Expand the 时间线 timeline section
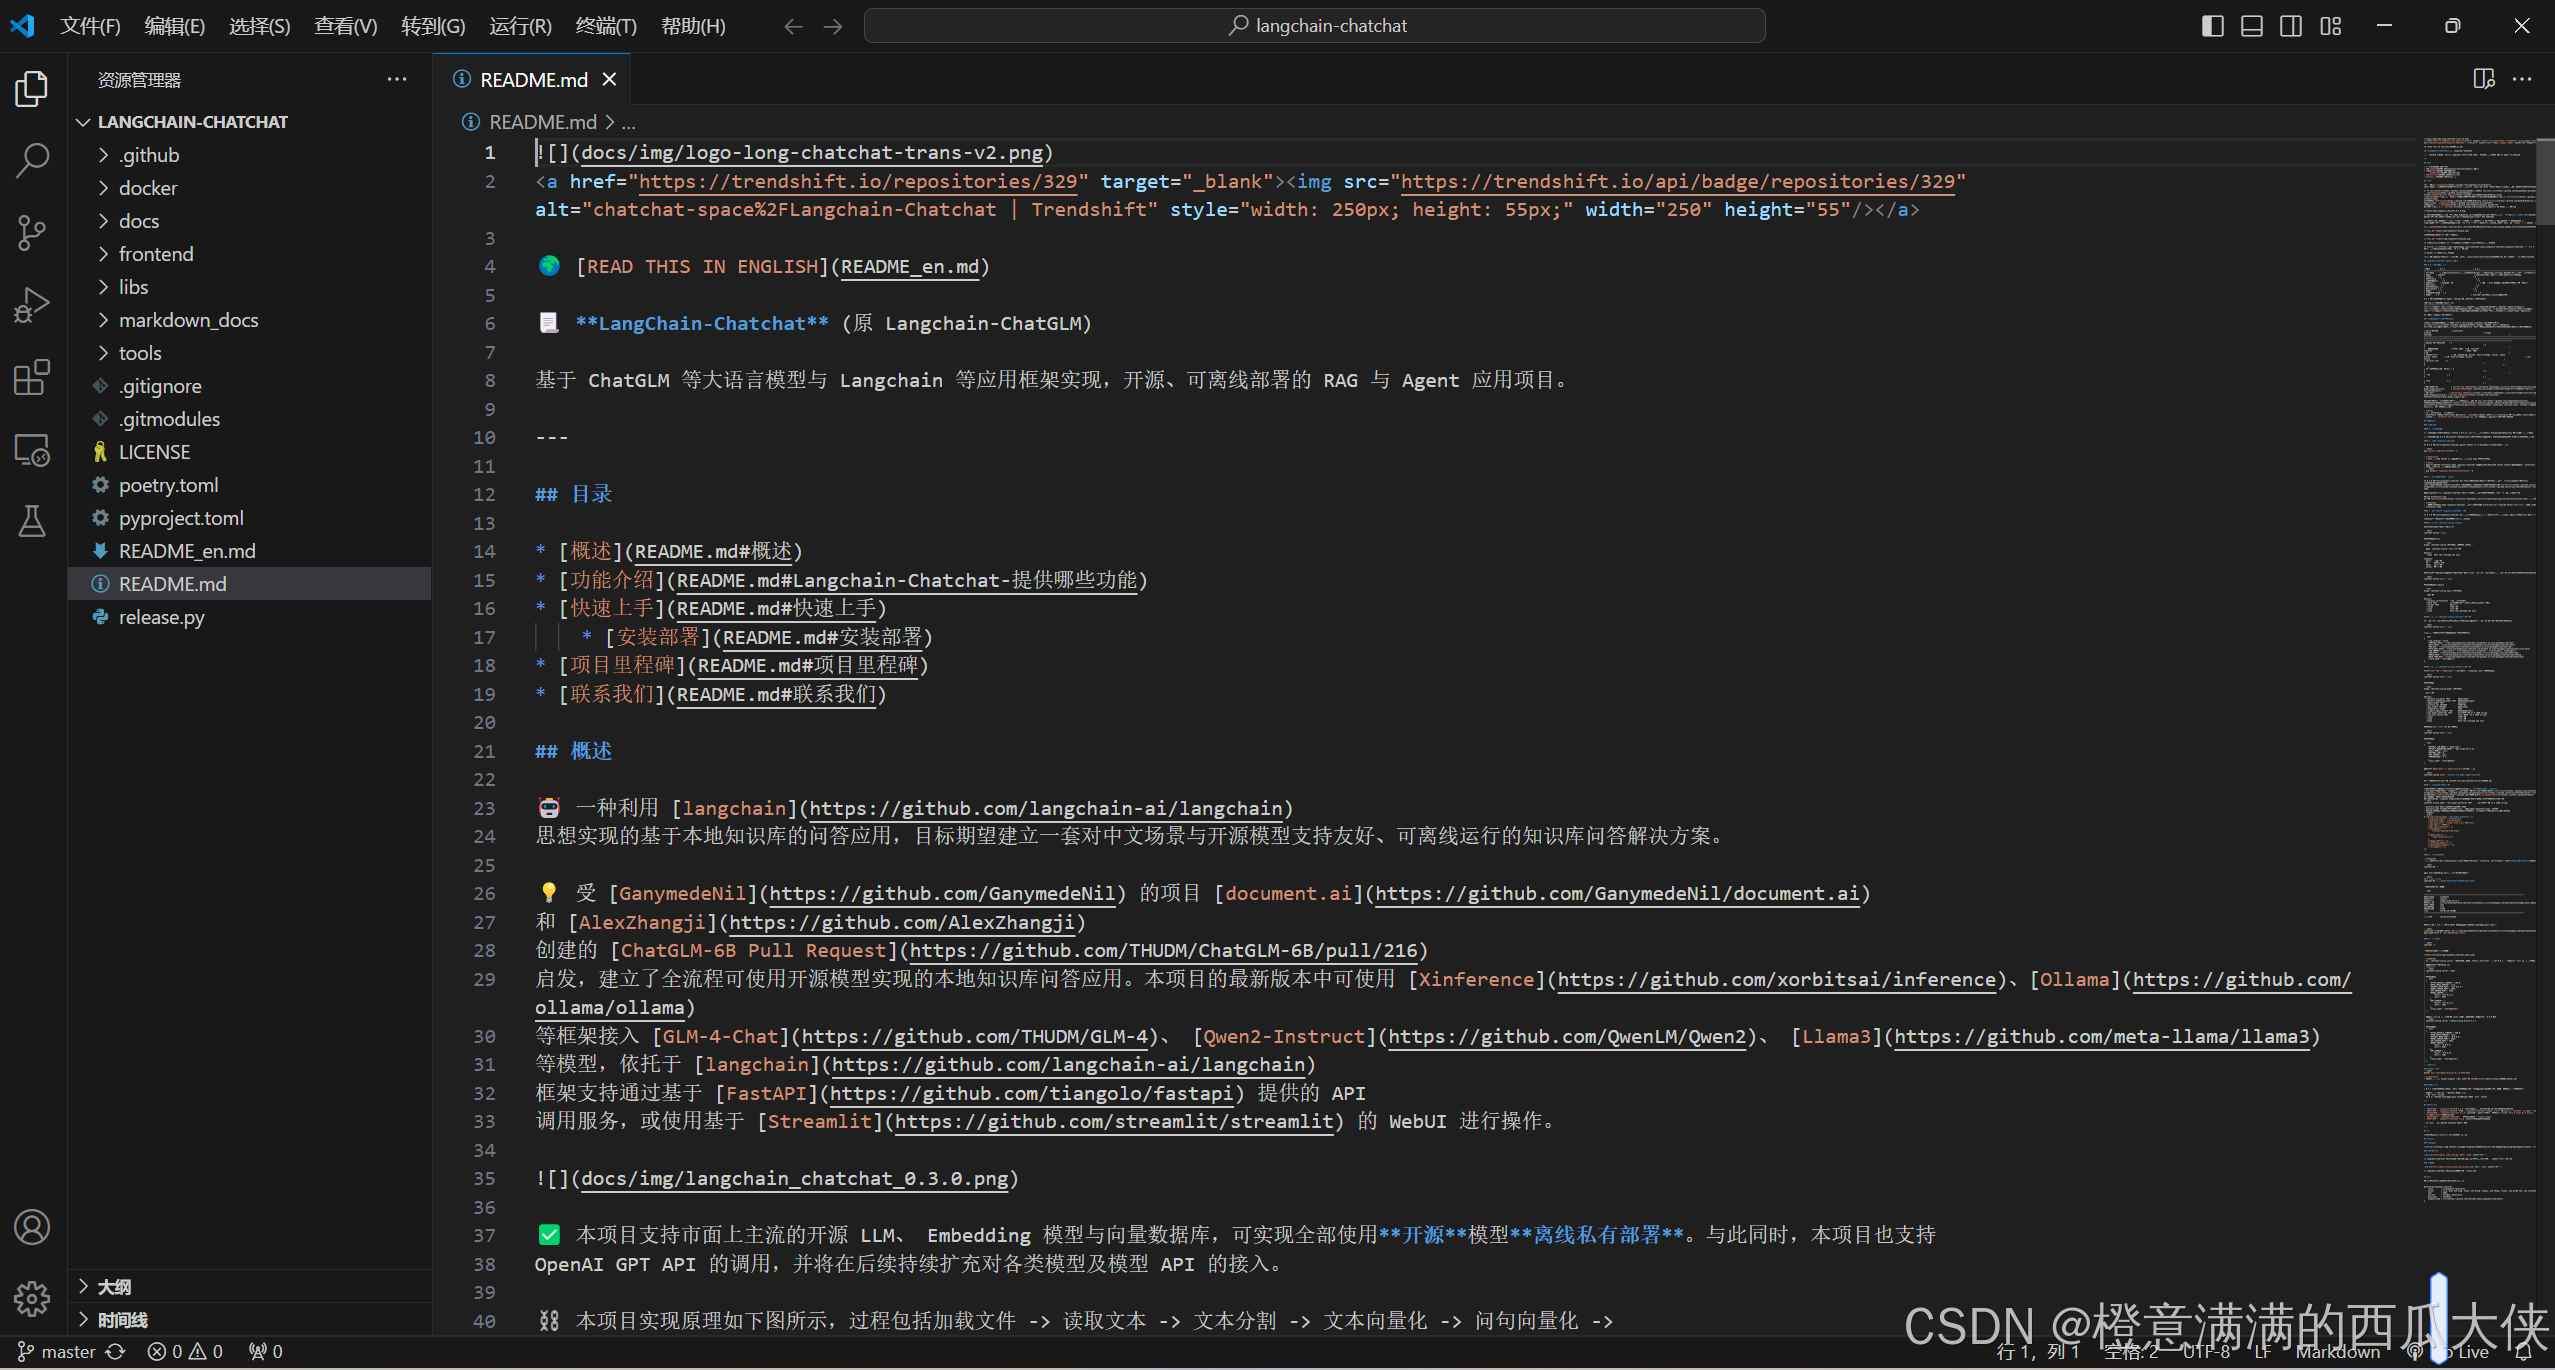 250,1320
